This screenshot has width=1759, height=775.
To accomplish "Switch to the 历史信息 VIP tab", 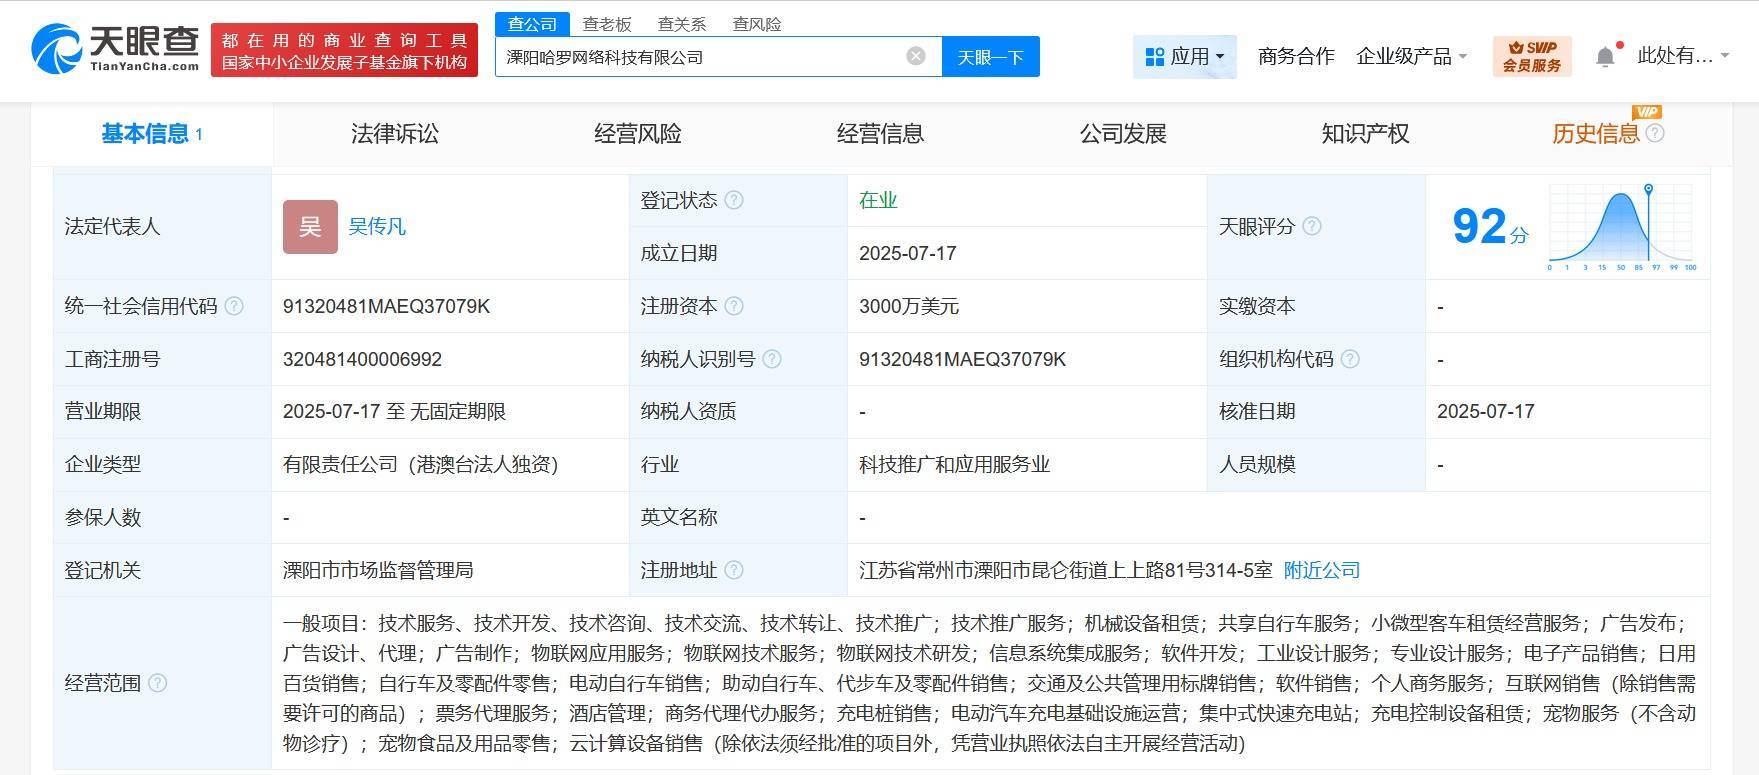I will [x=1596, y=133].
